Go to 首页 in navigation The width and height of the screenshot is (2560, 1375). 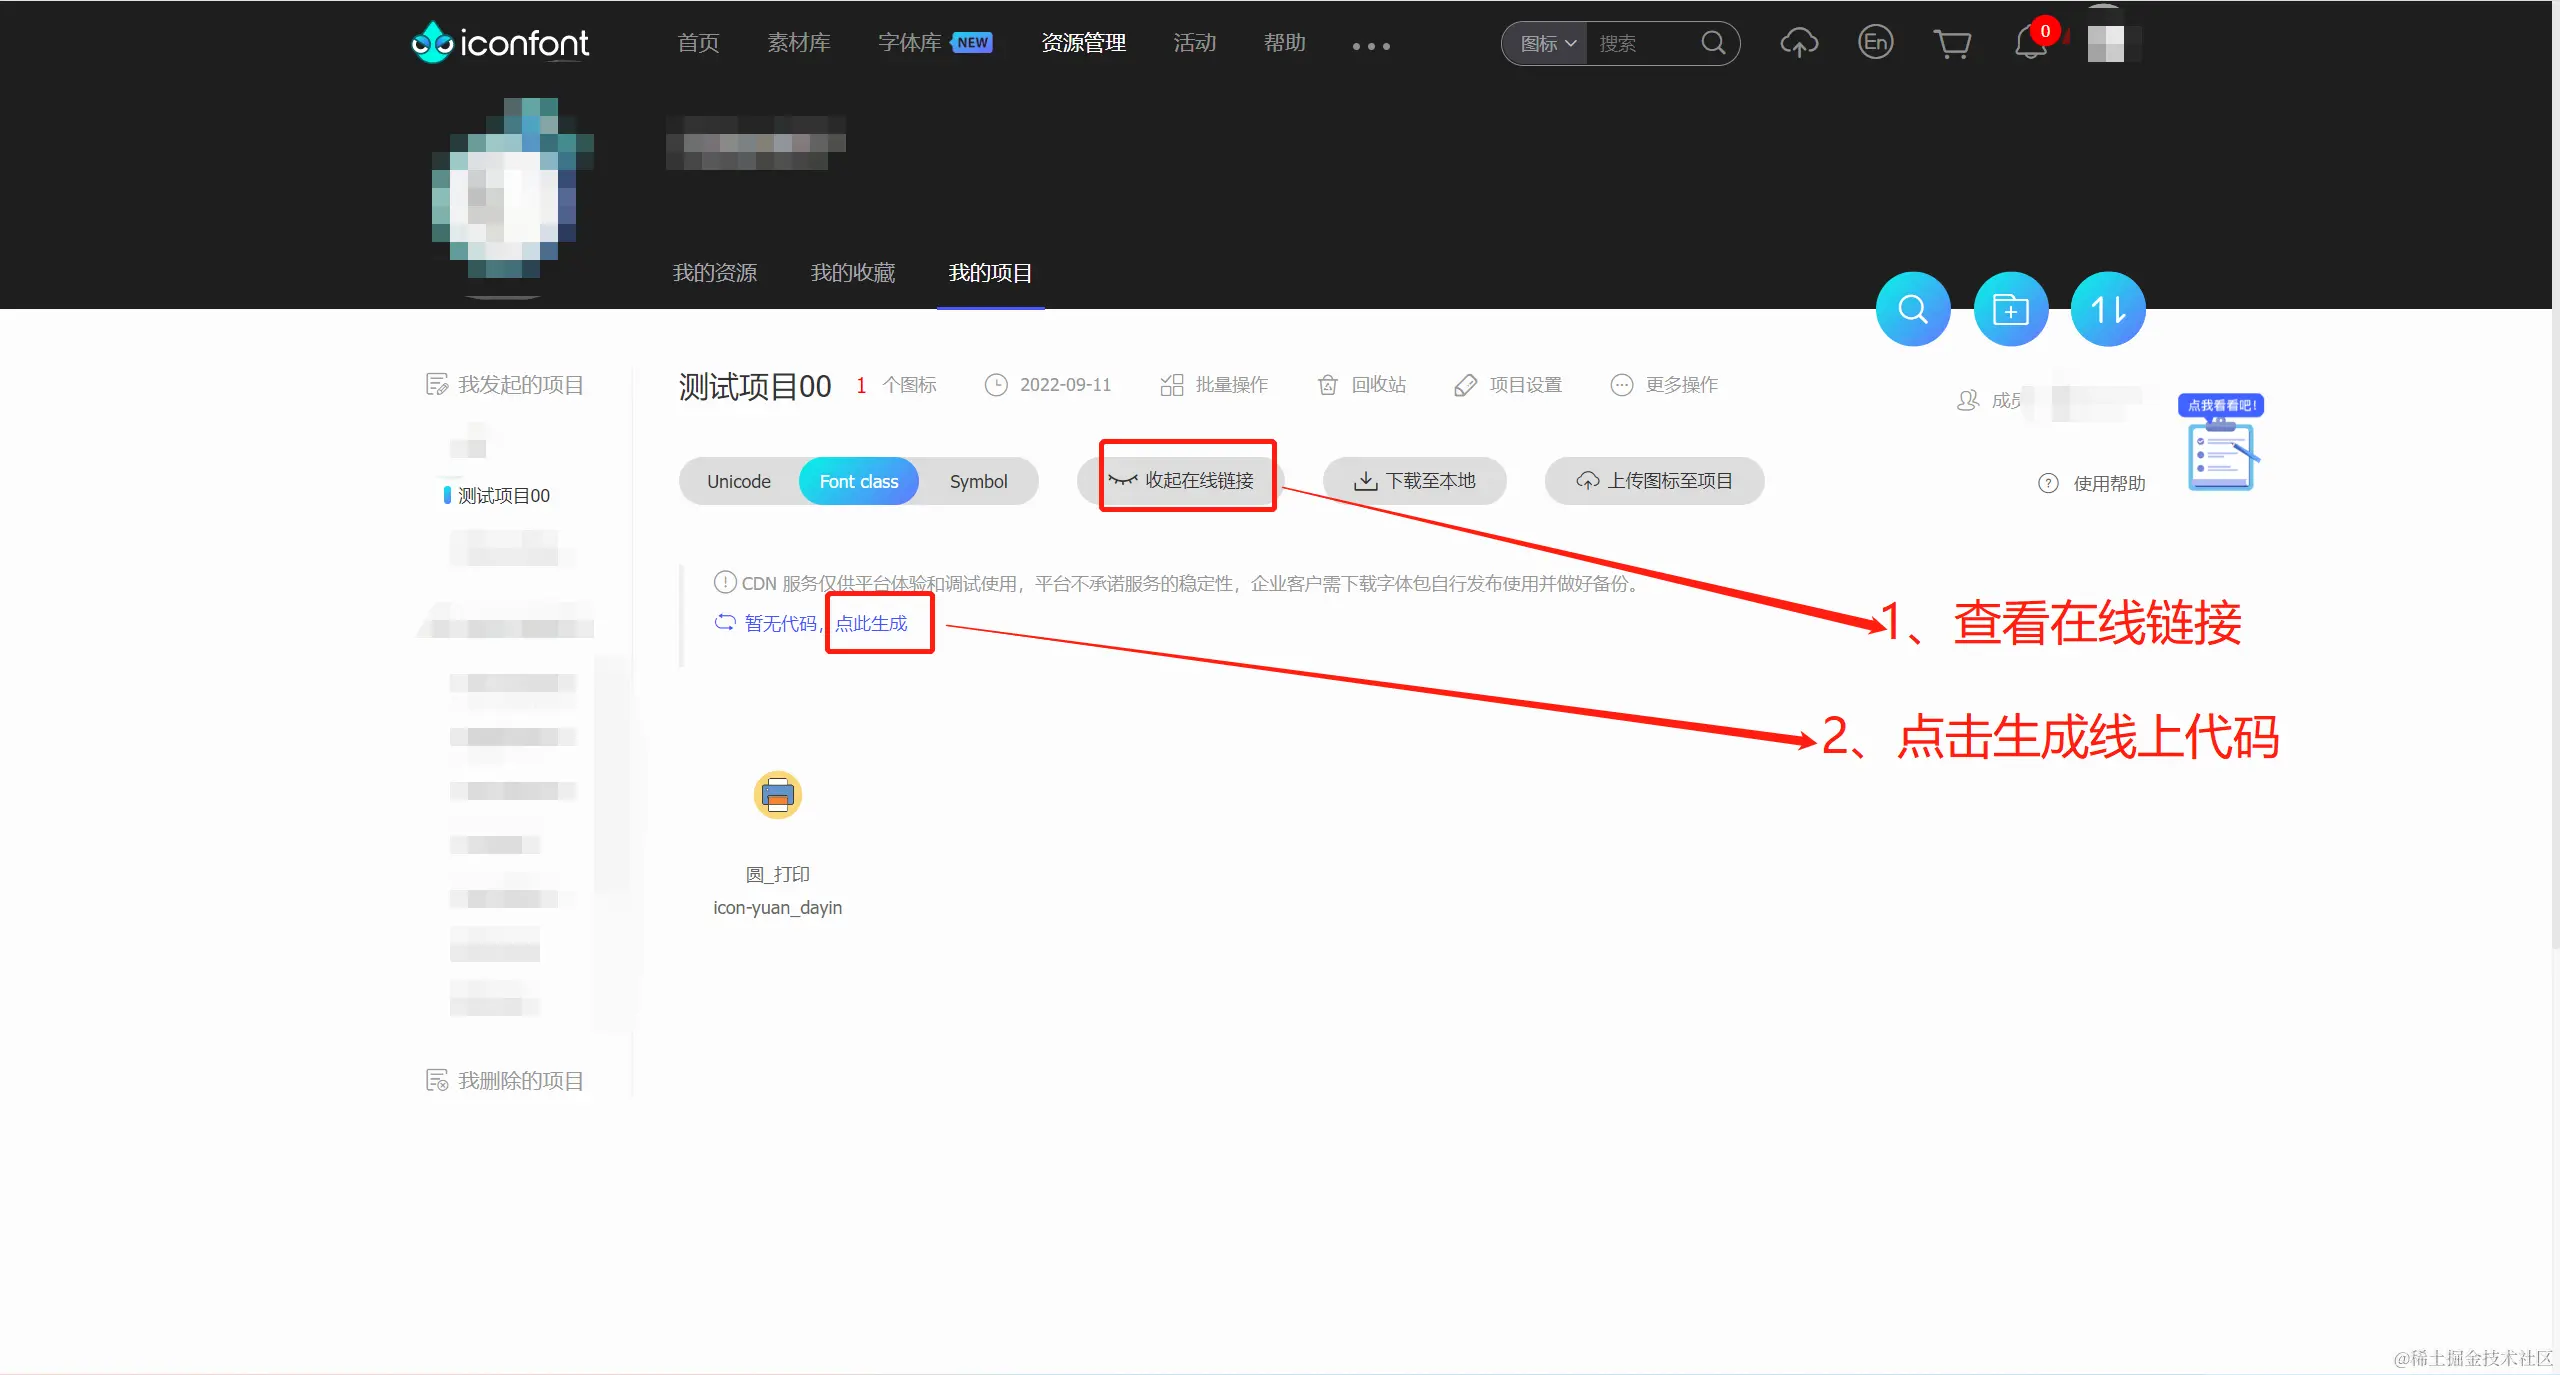(x=698, y=43)
